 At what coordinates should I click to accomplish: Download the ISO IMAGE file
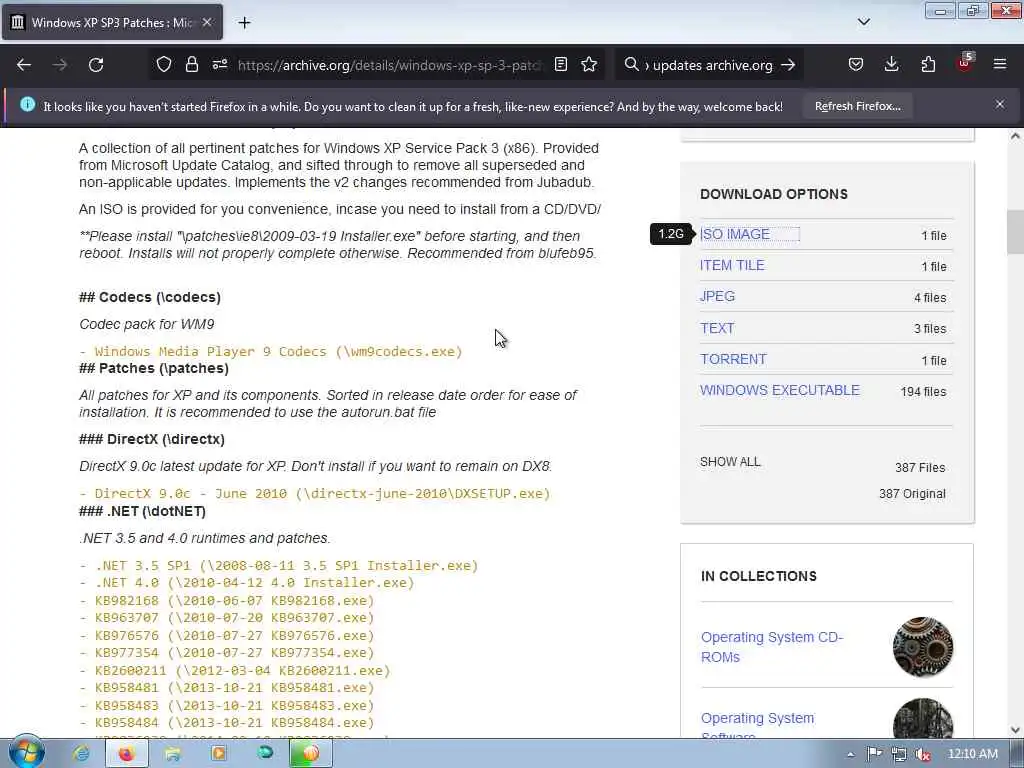pyautogui.click(x=735, y=234)
